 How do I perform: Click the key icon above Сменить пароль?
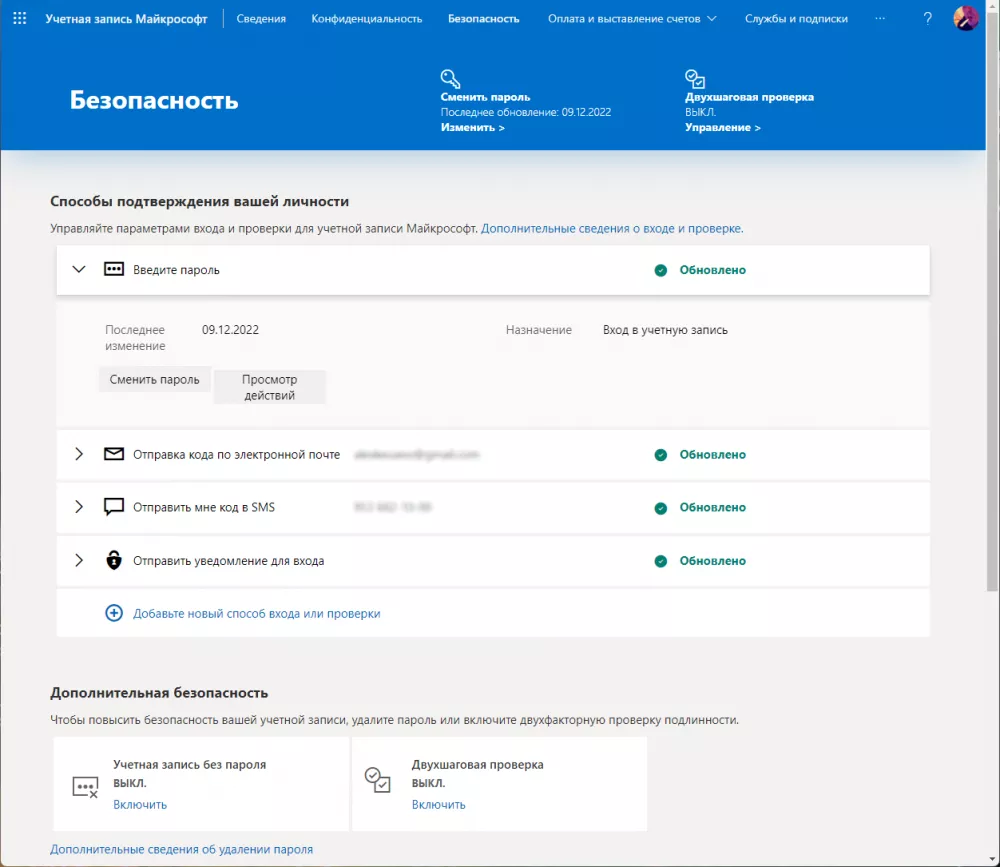450,79
